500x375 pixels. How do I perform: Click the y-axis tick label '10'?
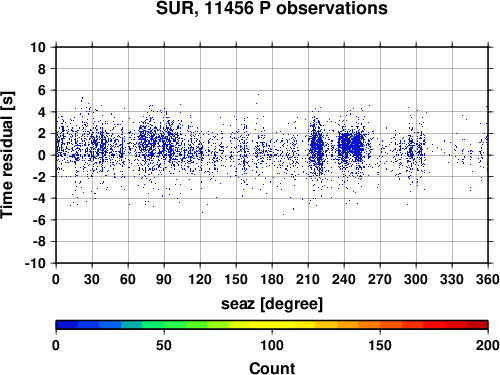click(x=38, y=47)
